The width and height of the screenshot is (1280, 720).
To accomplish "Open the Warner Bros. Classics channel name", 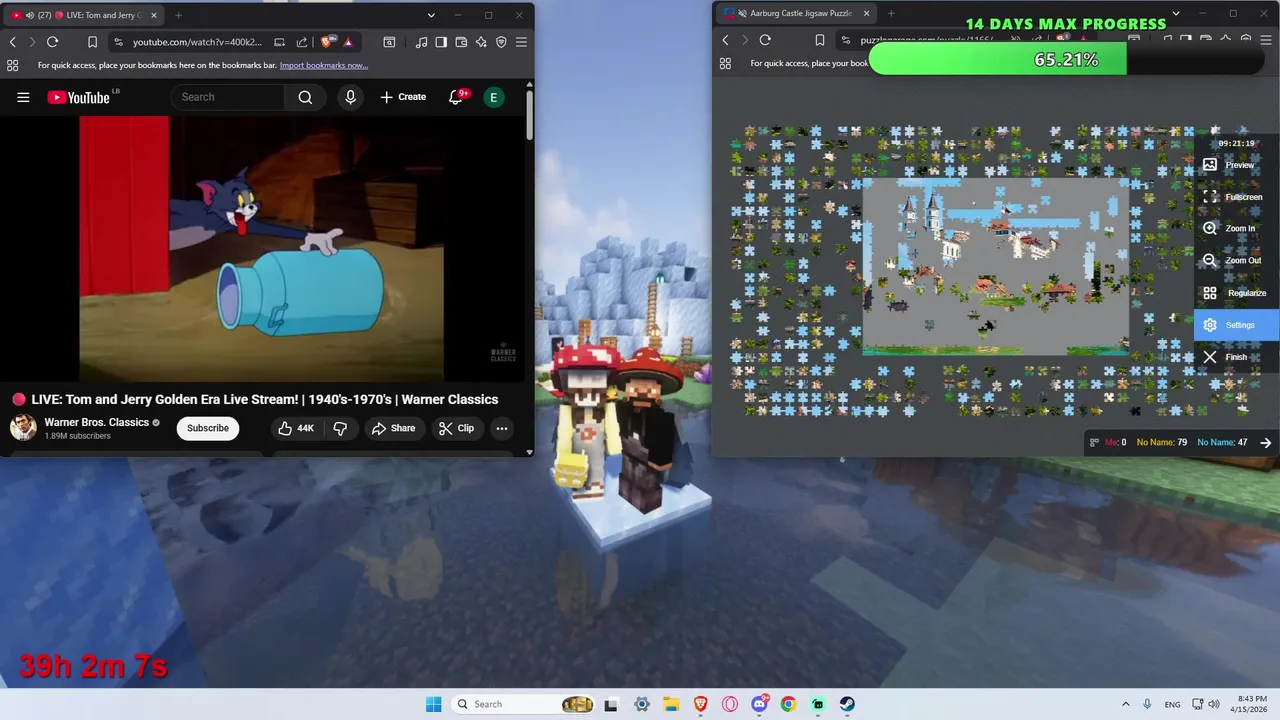I will [x=97, y=422].
